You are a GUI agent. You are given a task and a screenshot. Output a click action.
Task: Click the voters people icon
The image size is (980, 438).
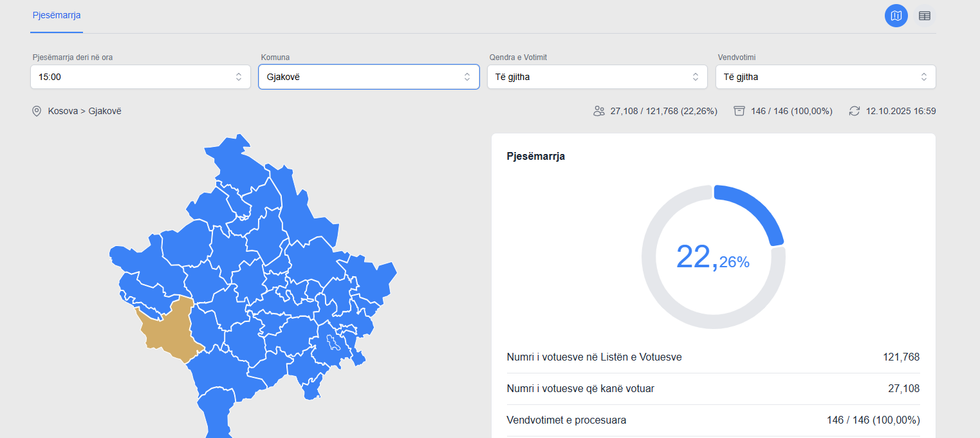click(599, 111)
